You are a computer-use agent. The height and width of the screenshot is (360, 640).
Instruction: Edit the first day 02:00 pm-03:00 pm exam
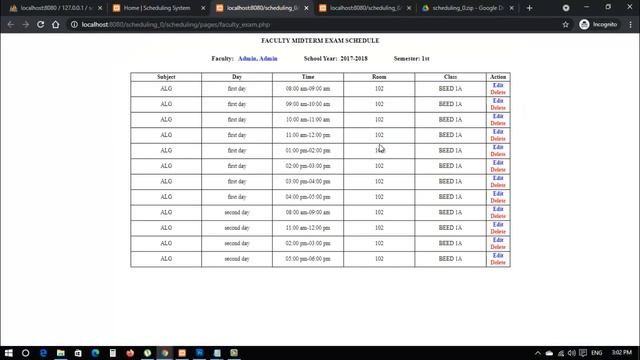(x=498, y=162)
